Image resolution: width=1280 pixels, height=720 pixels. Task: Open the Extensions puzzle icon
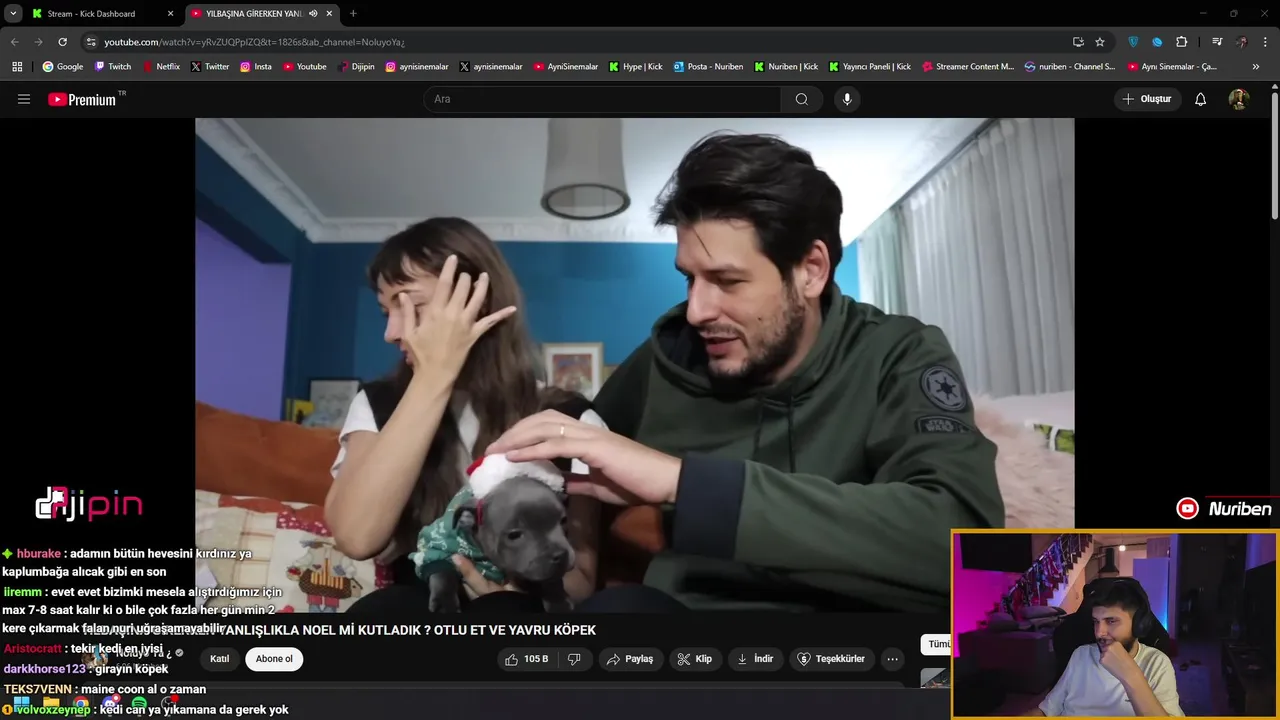tap(1182, 42)
